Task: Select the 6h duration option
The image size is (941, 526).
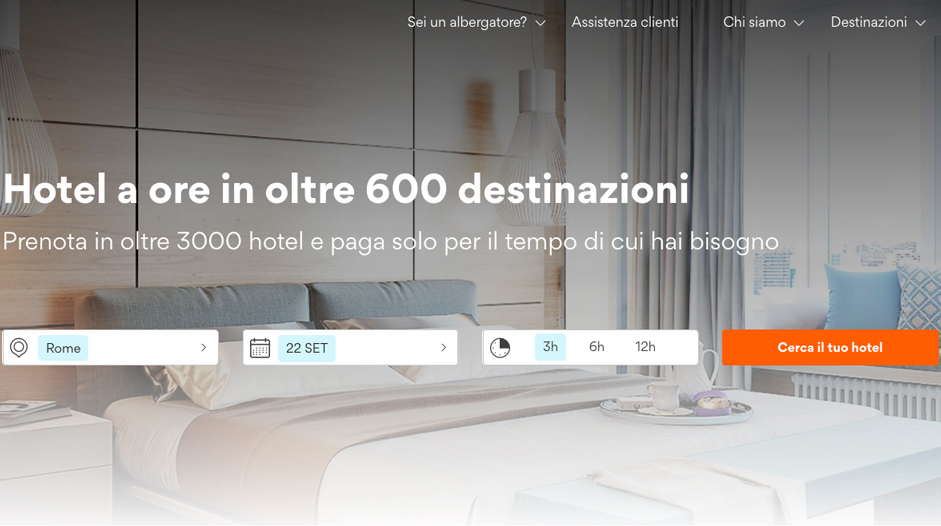Action: tap(597, 347)
